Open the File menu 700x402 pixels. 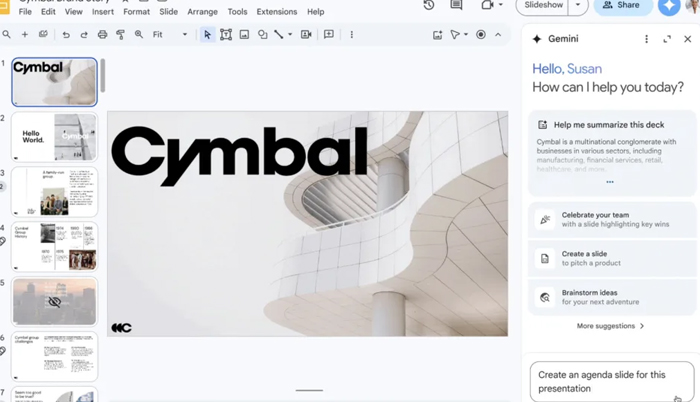click(x=25, y=12)
